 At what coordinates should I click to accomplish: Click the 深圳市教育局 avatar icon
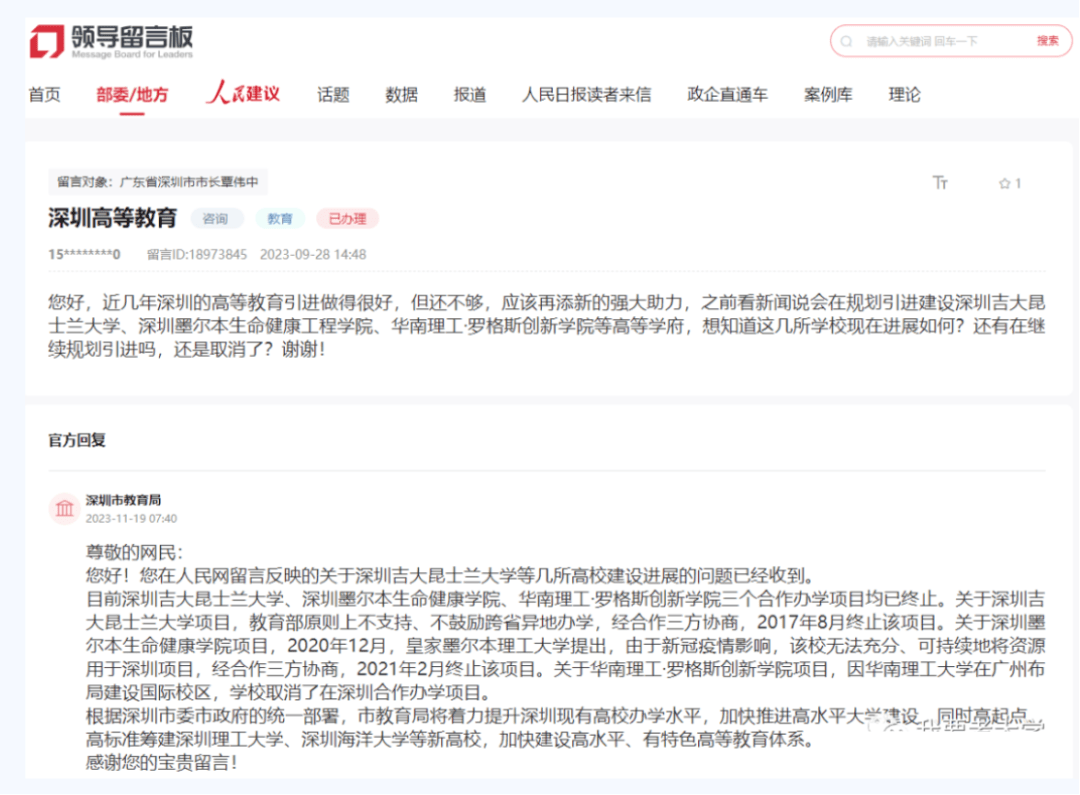tap(64, 508)
